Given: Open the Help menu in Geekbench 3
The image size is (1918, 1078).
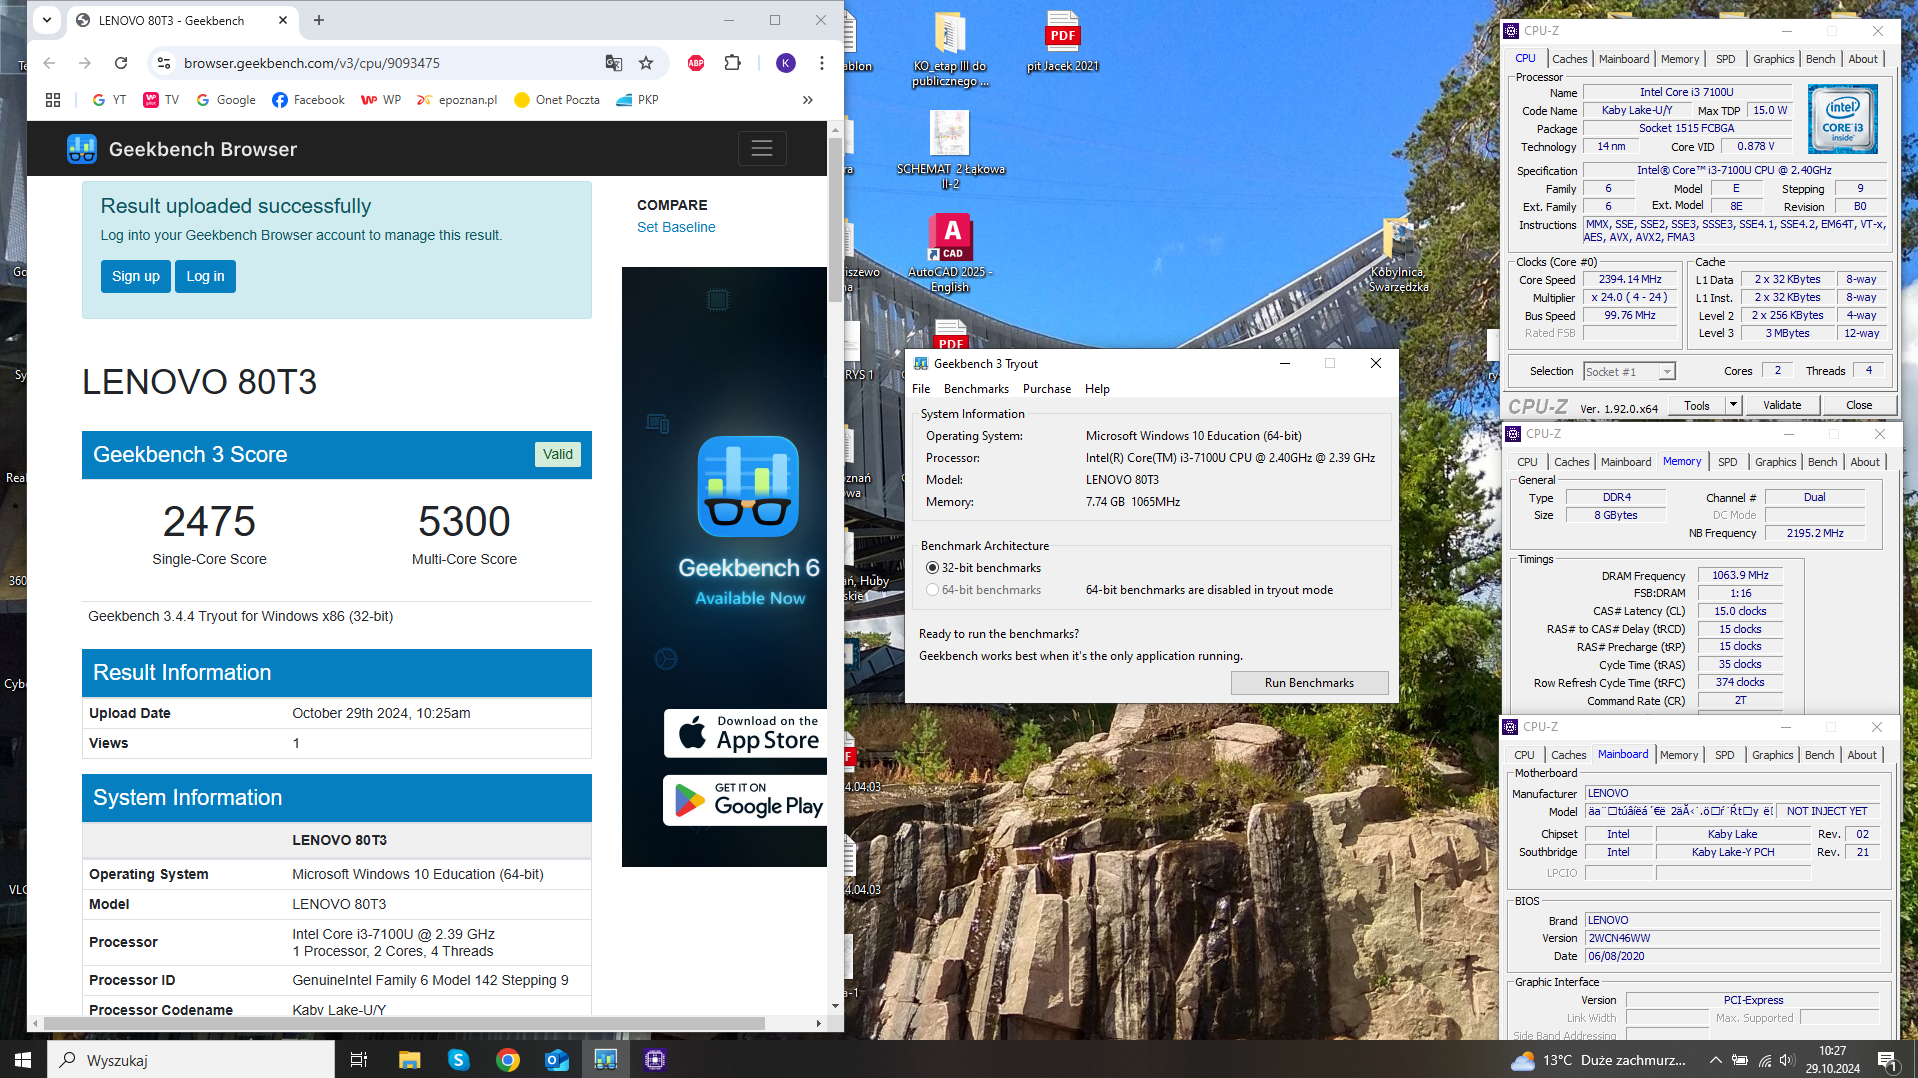Looking at the screenshot, I should click(1097, 389).
